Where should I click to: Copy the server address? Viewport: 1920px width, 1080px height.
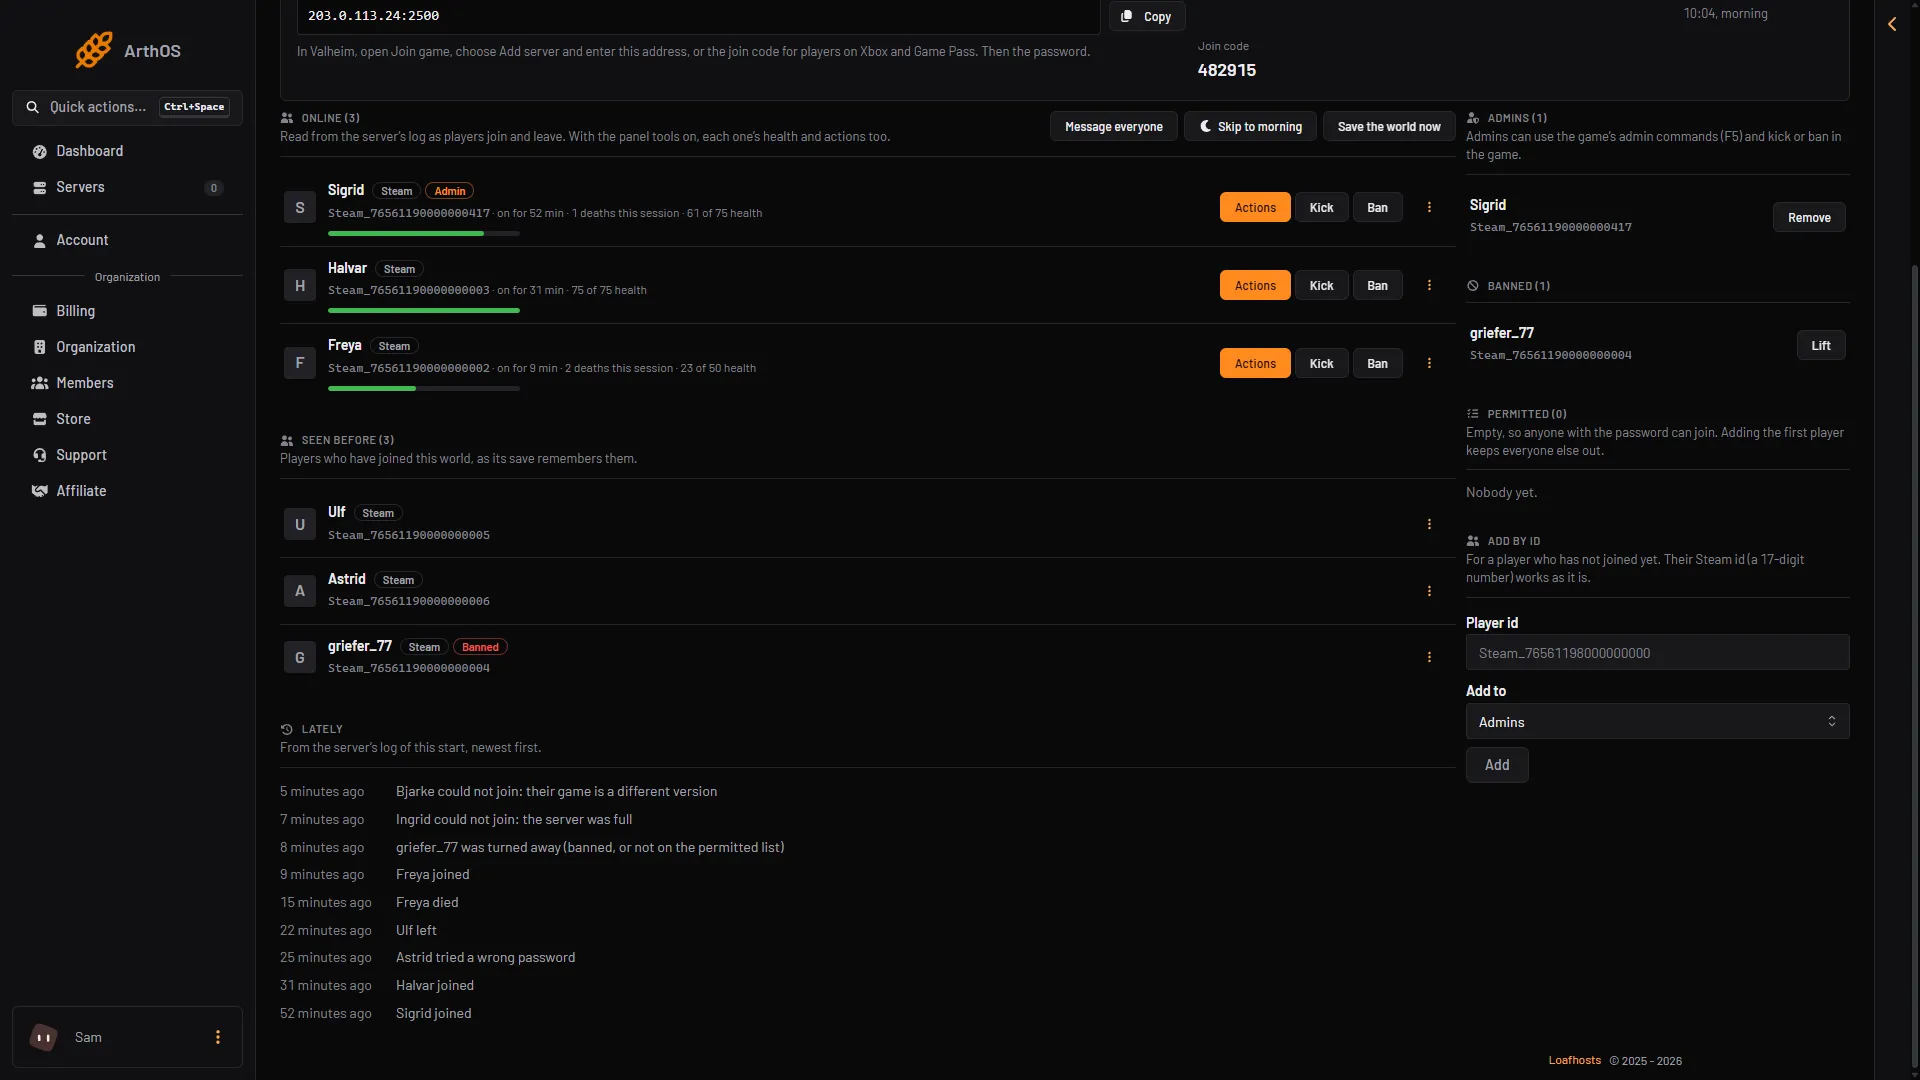coord(1147,16)
